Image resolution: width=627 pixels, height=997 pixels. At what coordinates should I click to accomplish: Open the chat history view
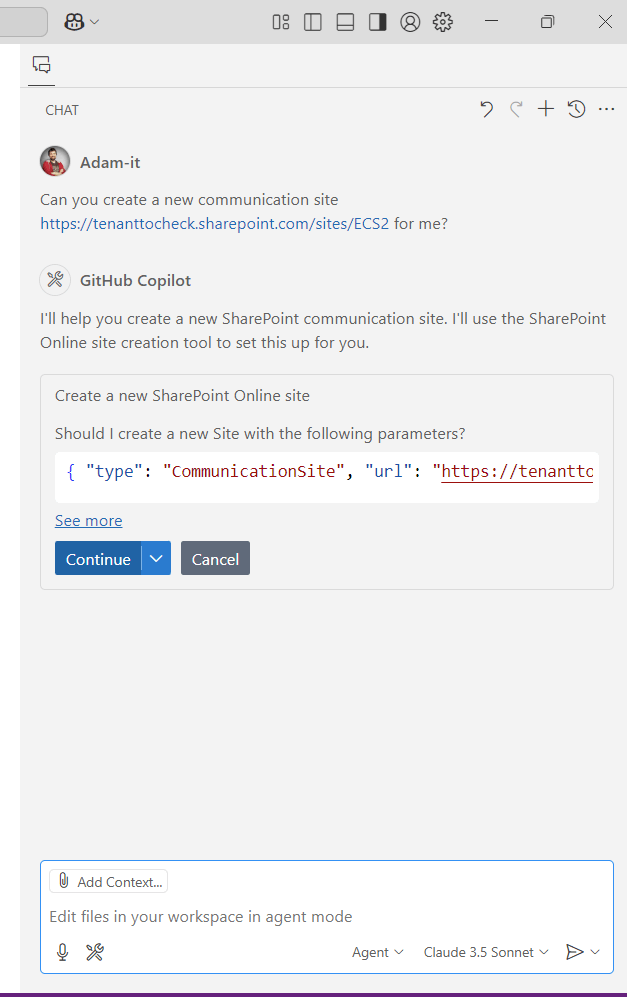[x=576, y=109]
